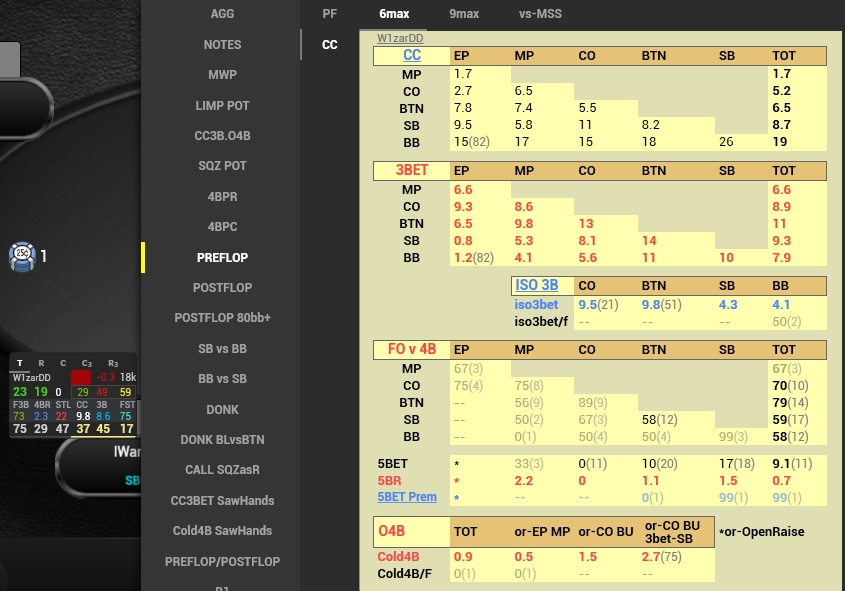Click 5BR MP value 2.2

pyautogui.click(x=523, y=481)
